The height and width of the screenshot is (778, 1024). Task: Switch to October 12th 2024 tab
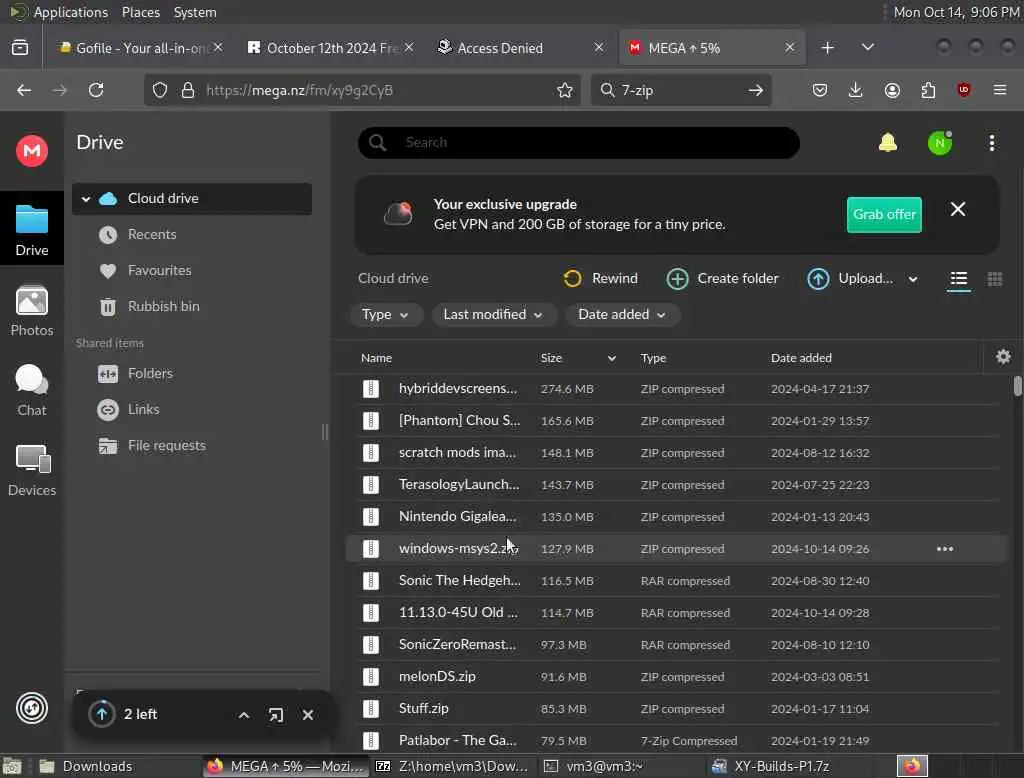tap(329, 48)
